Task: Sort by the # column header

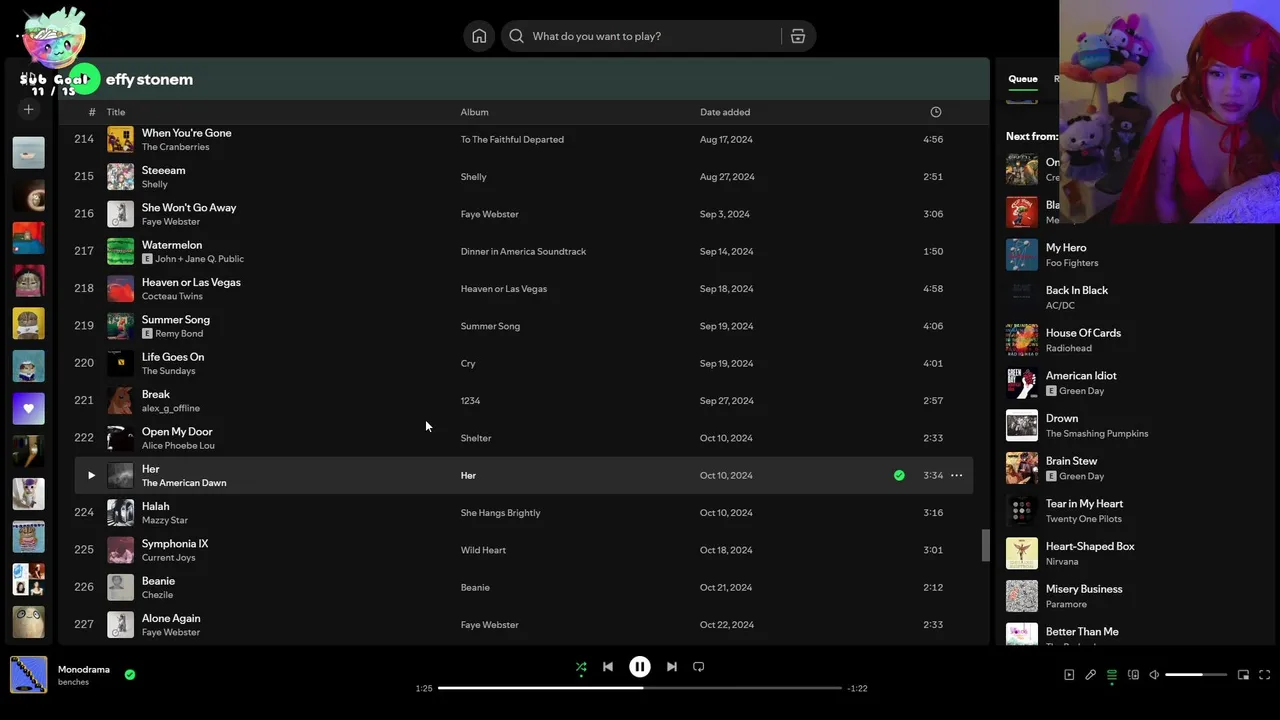Action: click(91, 112)
